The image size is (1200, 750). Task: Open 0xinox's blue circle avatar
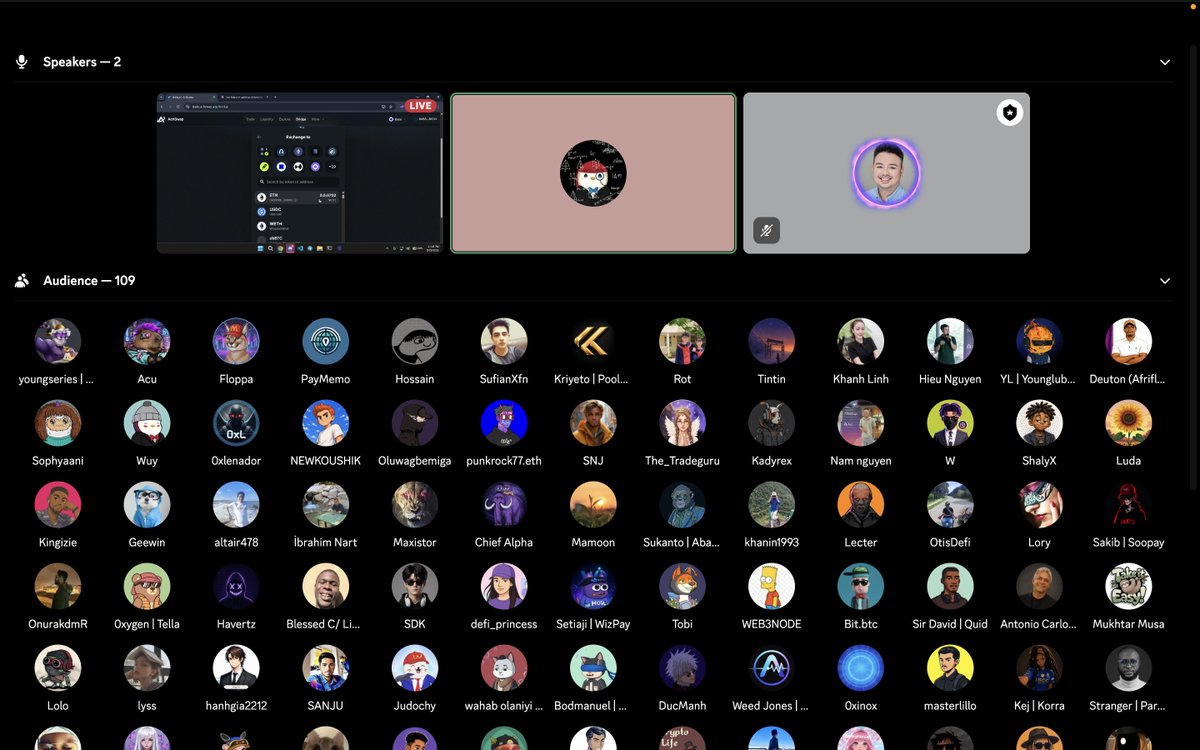click(861, 669)
